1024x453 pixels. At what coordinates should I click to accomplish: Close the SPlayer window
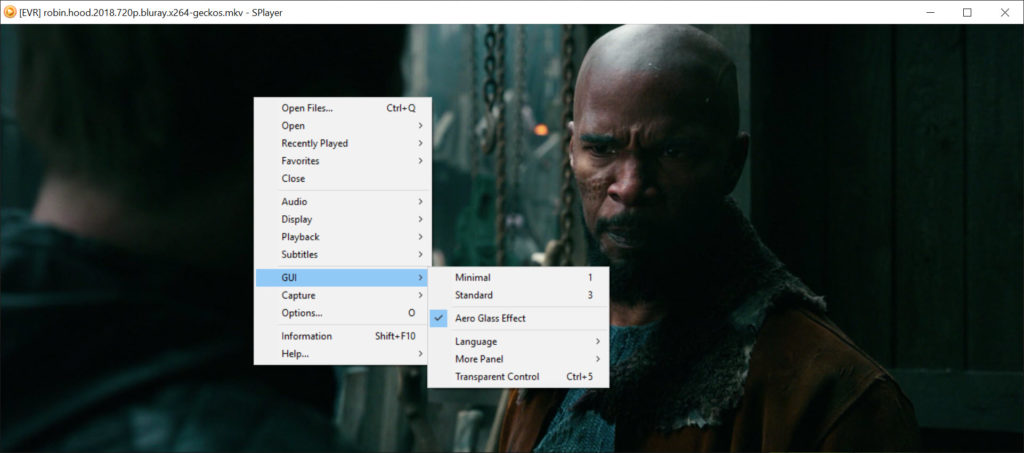(1005, 12)
